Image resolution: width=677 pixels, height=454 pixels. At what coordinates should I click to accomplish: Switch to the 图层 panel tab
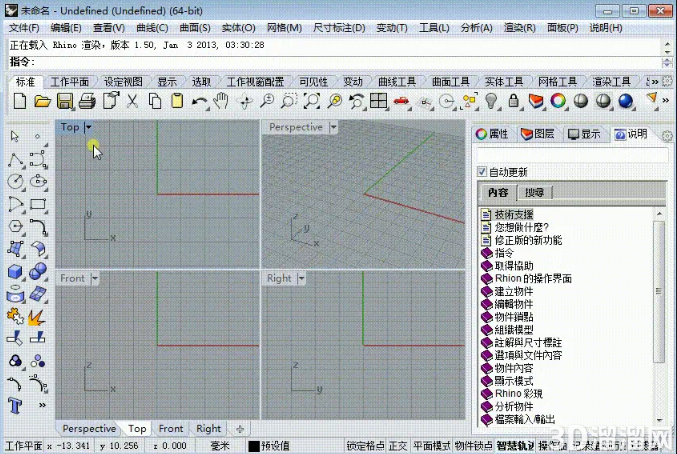click(538, 134)
